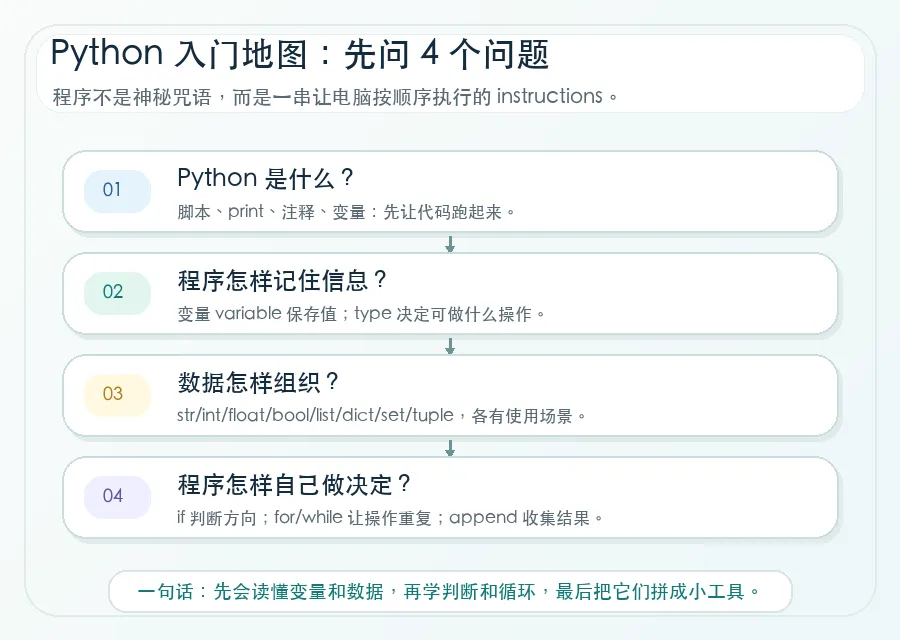Click the arrow between cards 02 and 03
900x640 pixels.
click(450, 346)
